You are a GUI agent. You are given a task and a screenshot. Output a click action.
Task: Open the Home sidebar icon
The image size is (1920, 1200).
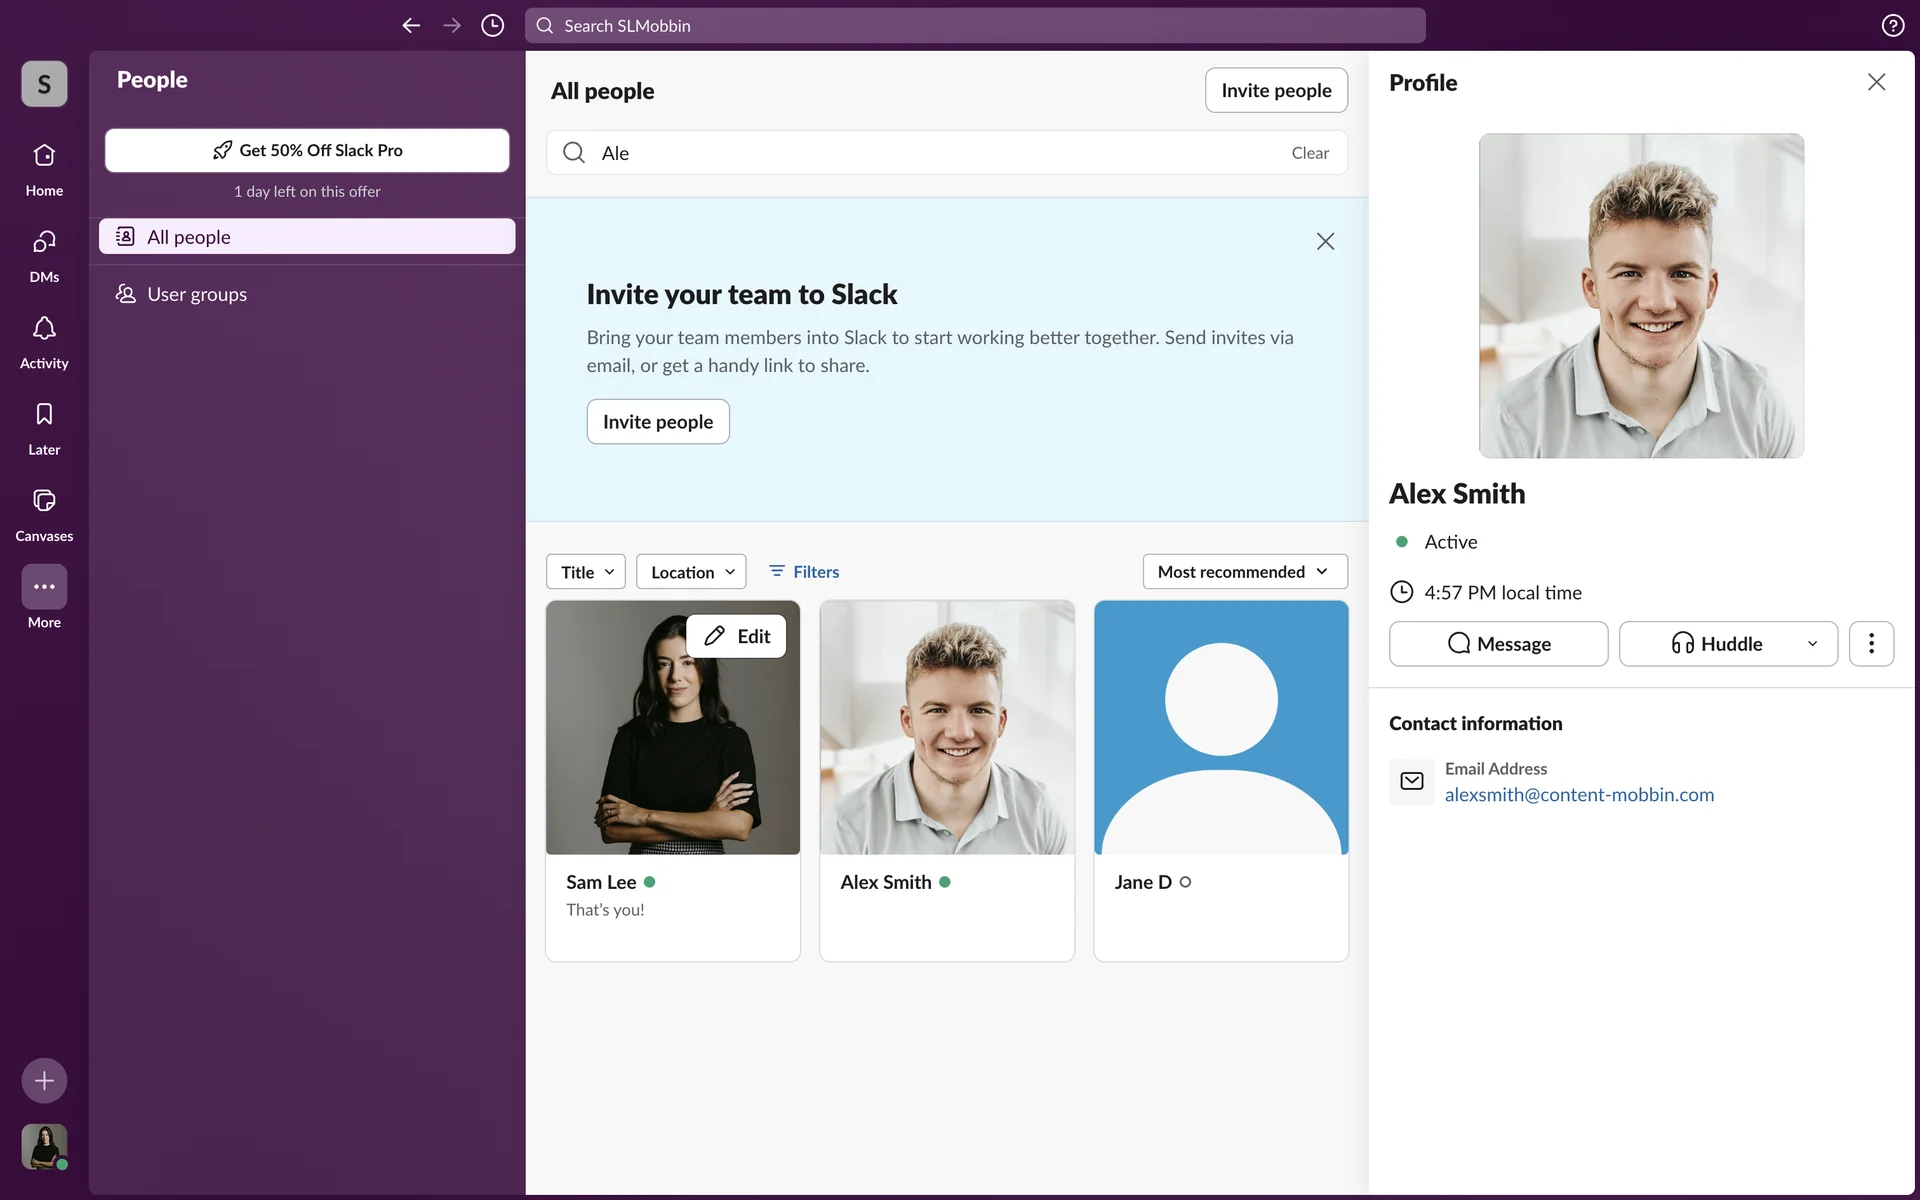pyautogui.click(x=44, y=157)
